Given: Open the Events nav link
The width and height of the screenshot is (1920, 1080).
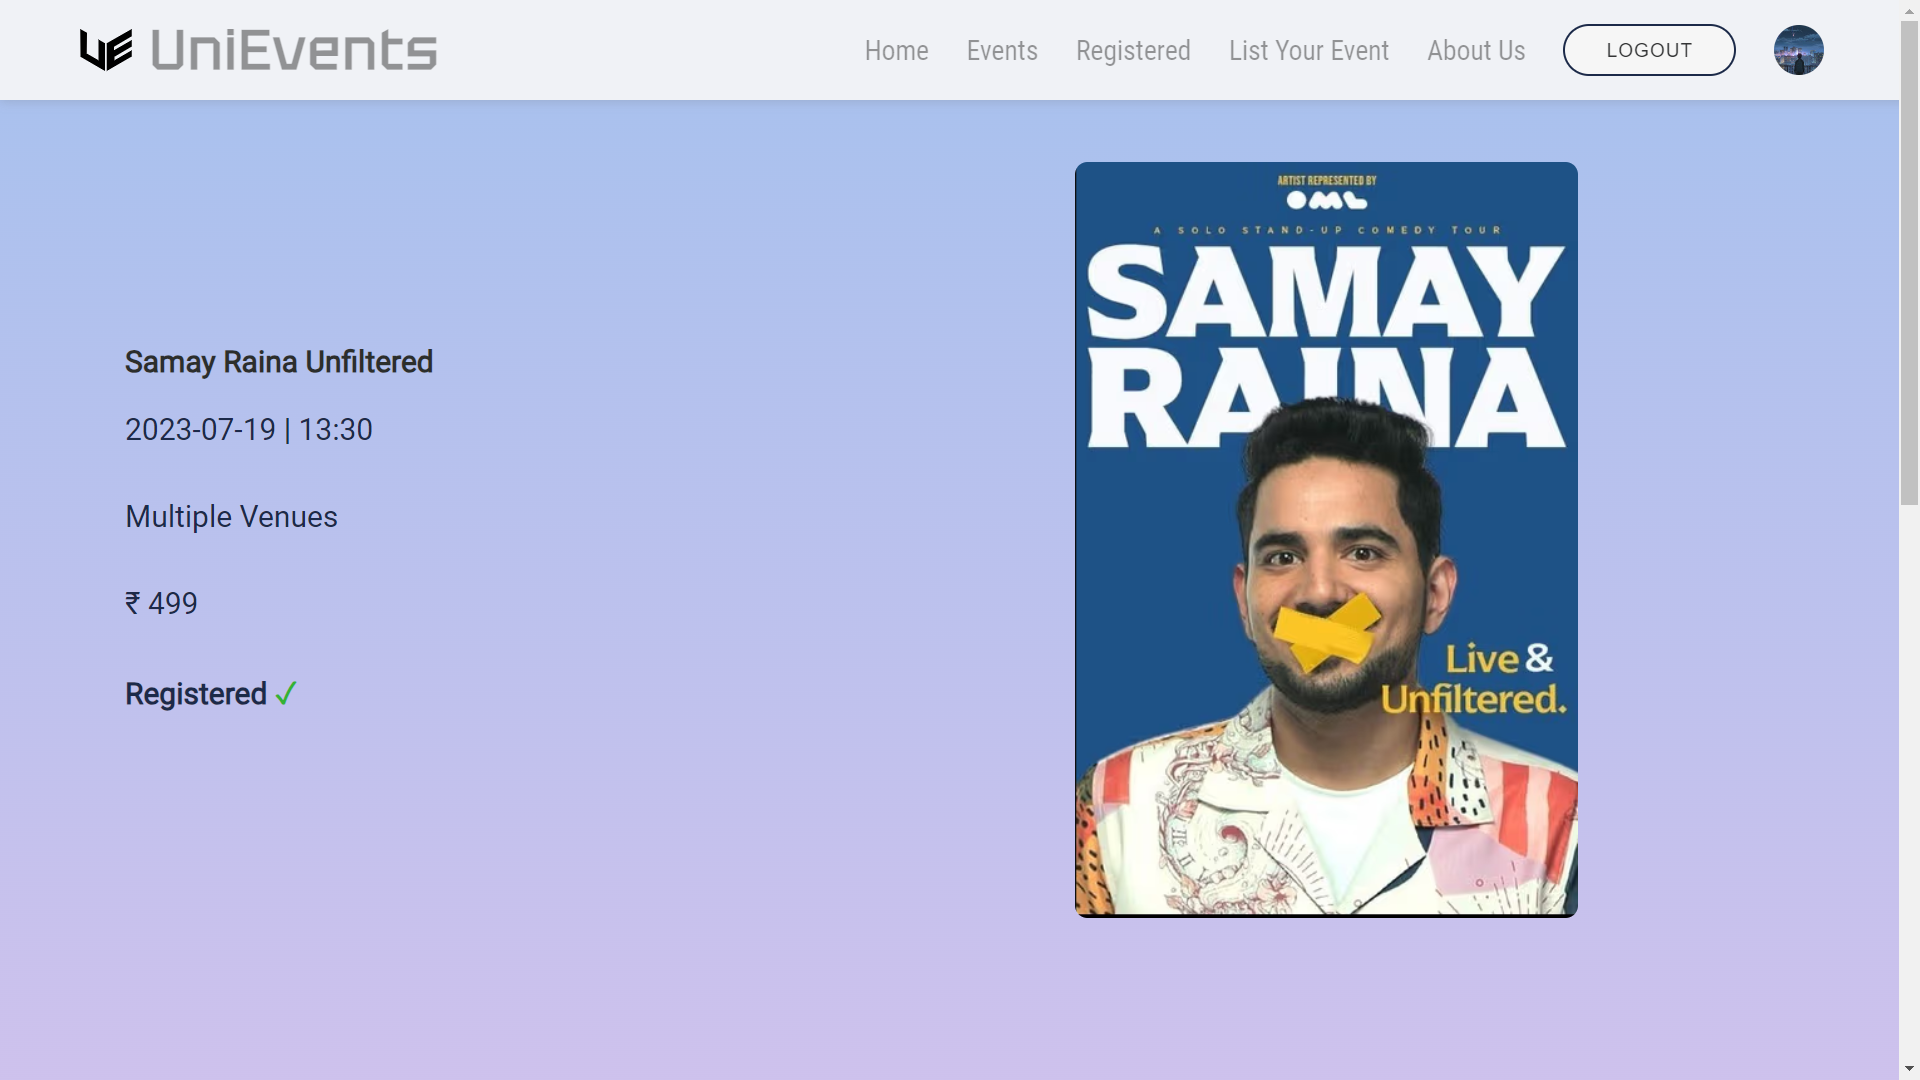Looking at the screenshot, I should coord(1001,51).
